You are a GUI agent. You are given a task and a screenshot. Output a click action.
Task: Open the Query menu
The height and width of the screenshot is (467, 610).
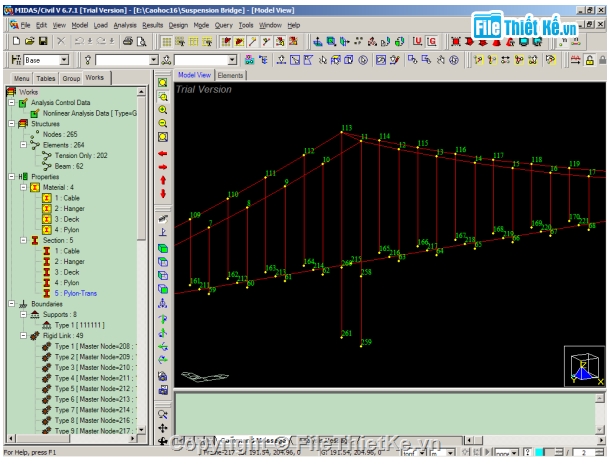[224, 25]
